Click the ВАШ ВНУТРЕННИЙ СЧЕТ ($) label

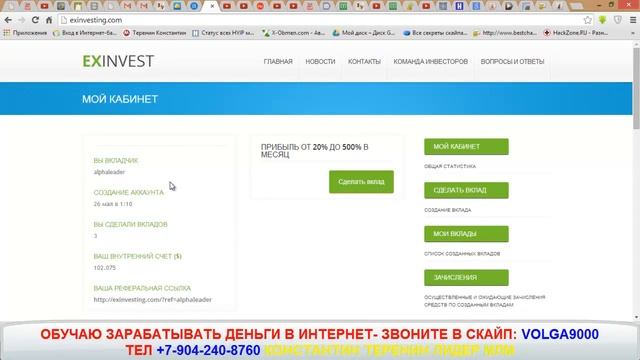click(138, 256)
